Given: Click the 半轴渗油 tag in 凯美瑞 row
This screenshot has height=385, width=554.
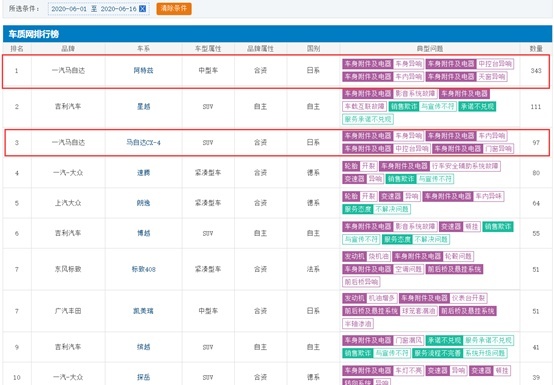Looking at the screenshot, I should pyautogui.click(x=358, y=324).
